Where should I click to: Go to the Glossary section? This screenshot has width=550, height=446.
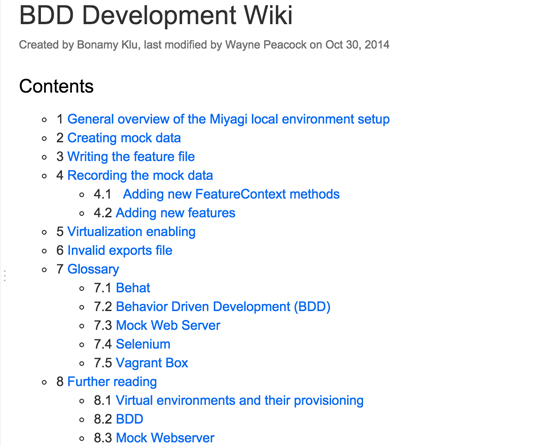click(93, 269)
